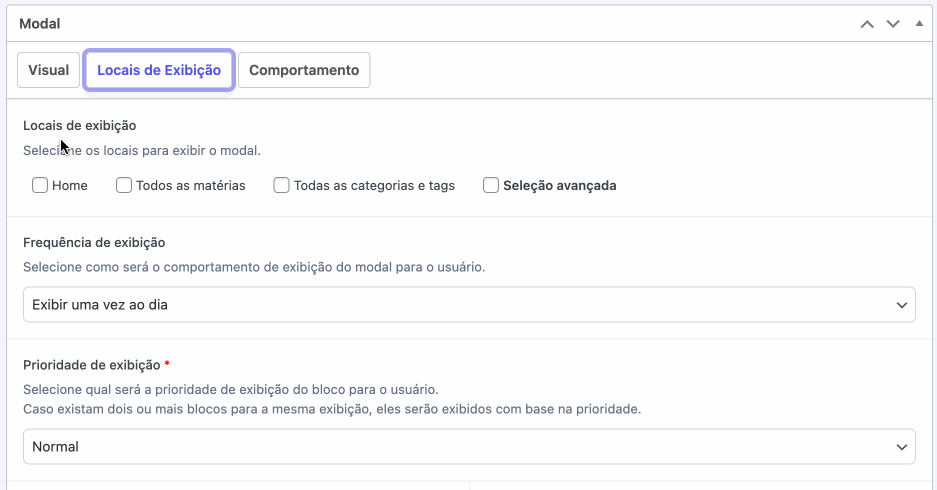Screen dimensions: 937x490
Task: Click the Modal panel header title
Action: [x=40, y=23]
